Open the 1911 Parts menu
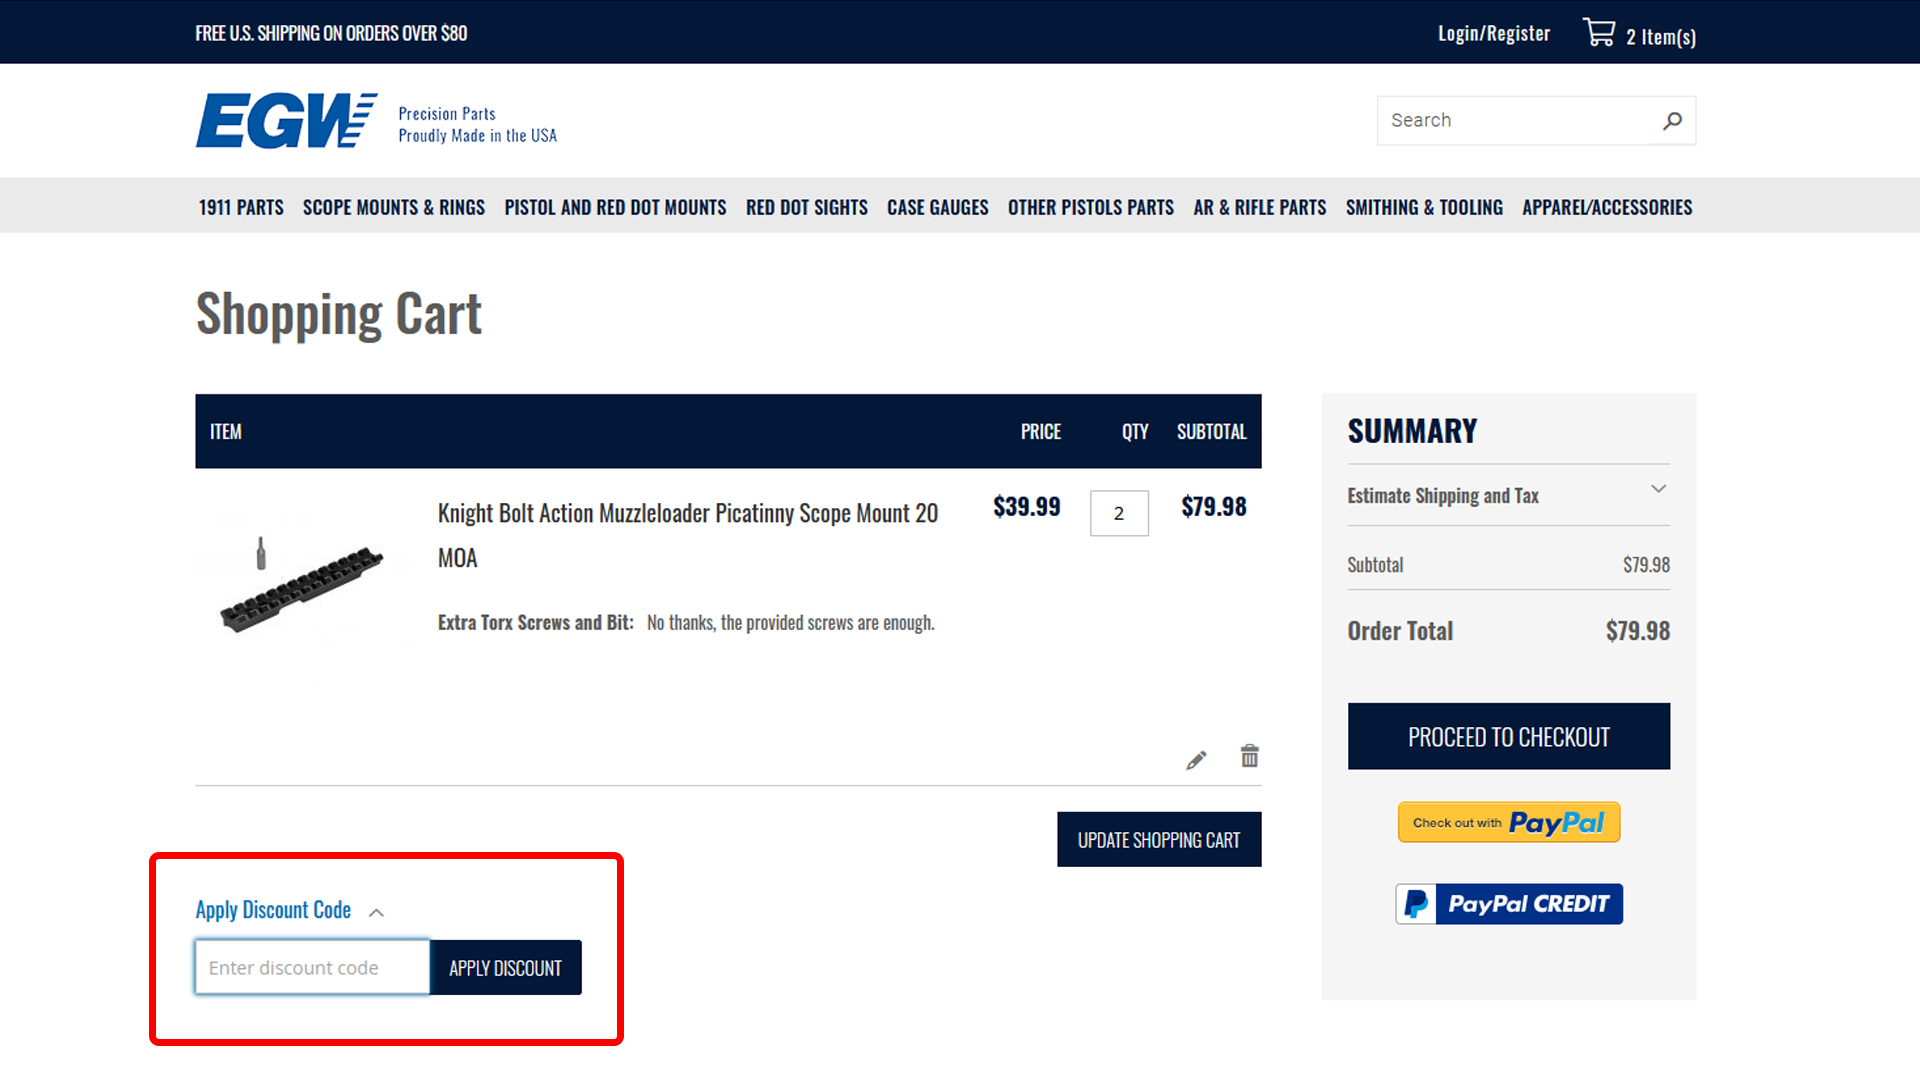This screenshot has width=1920, height=1080. (241, 207)
